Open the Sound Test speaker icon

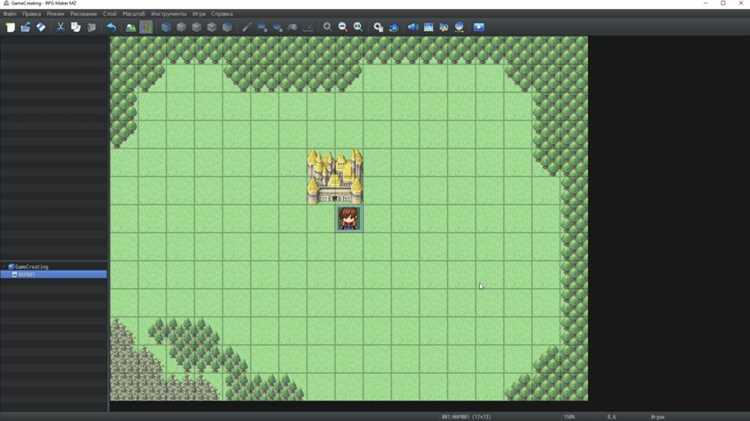point(412,27)
